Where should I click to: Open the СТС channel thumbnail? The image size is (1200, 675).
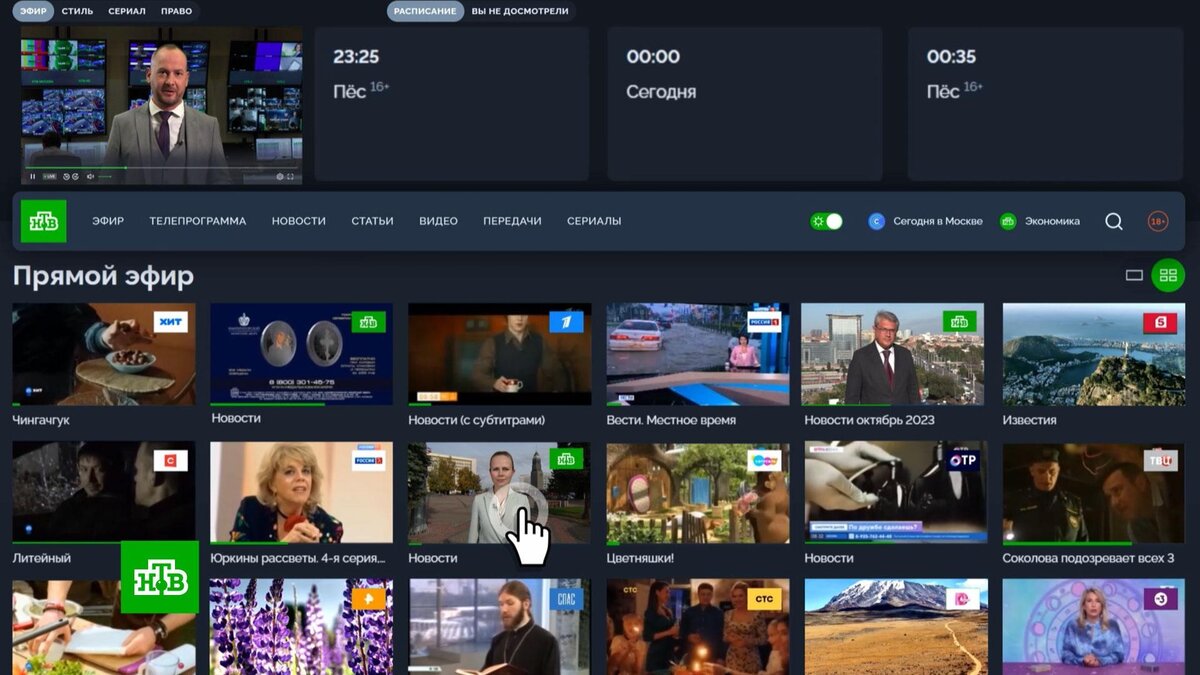coord(698,627)
